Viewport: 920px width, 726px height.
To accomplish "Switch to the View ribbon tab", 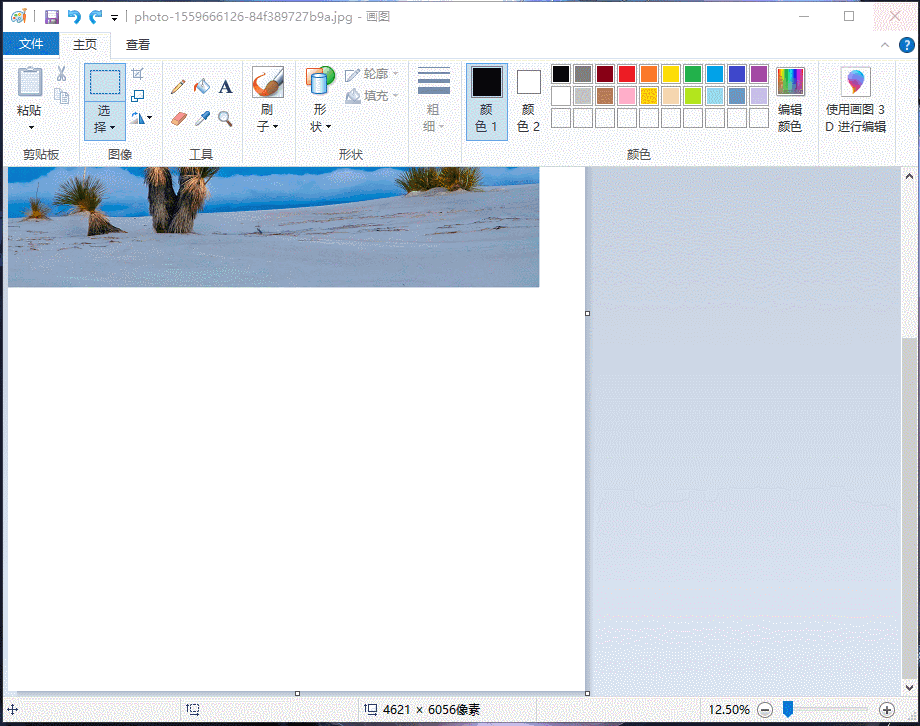I will pyautogui.click(x=138, y=44).
